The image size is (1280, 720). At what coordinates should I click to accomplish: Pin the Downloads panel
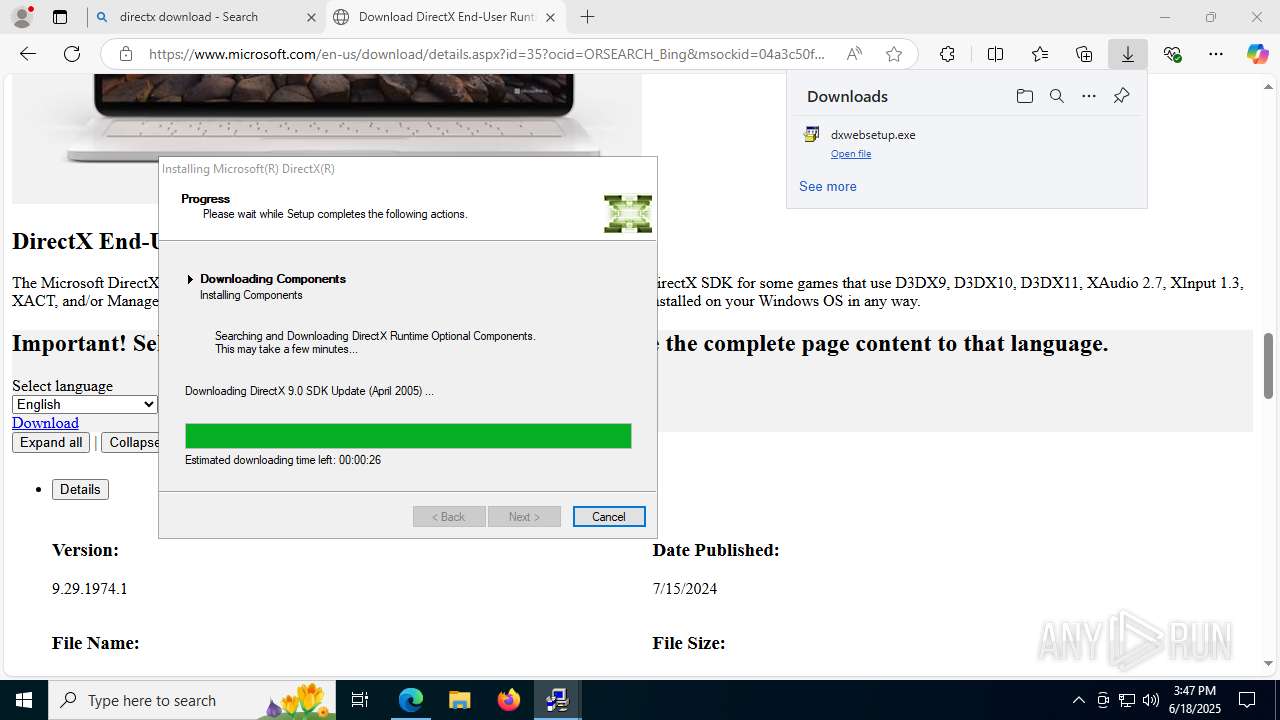1121,96
